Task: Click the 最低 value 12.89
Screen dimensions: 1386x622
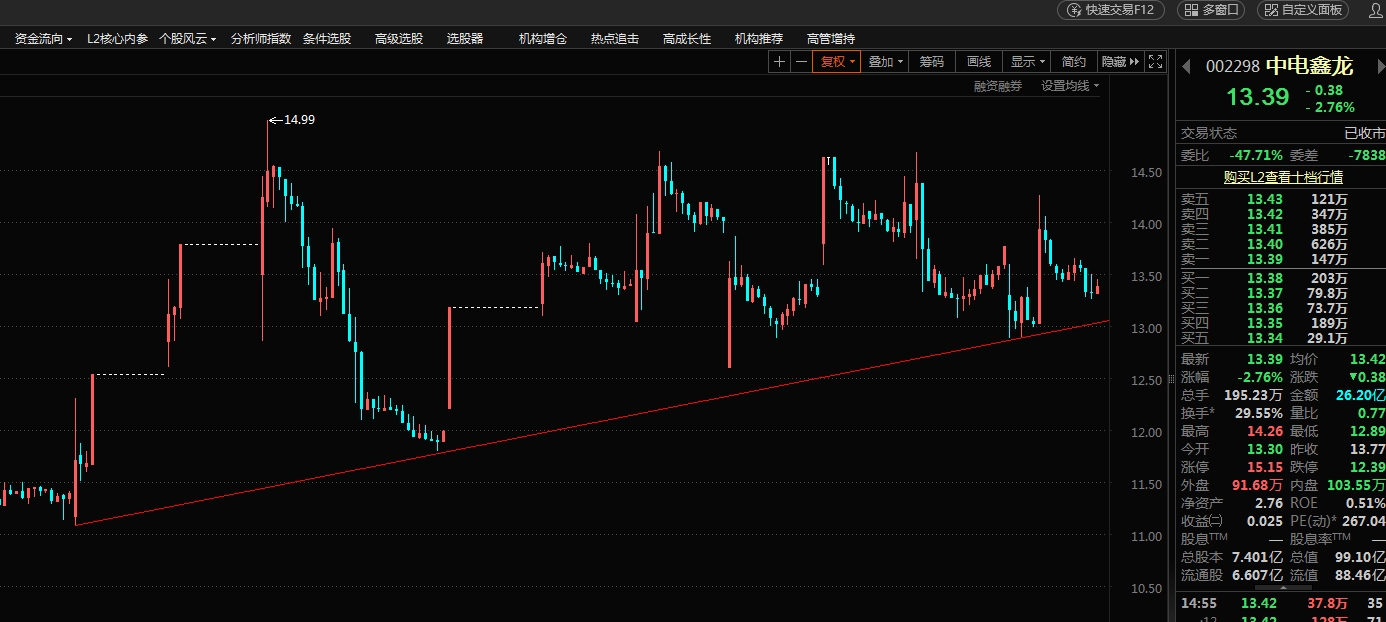Action: pyautogui.click(x=1367, y=431)
